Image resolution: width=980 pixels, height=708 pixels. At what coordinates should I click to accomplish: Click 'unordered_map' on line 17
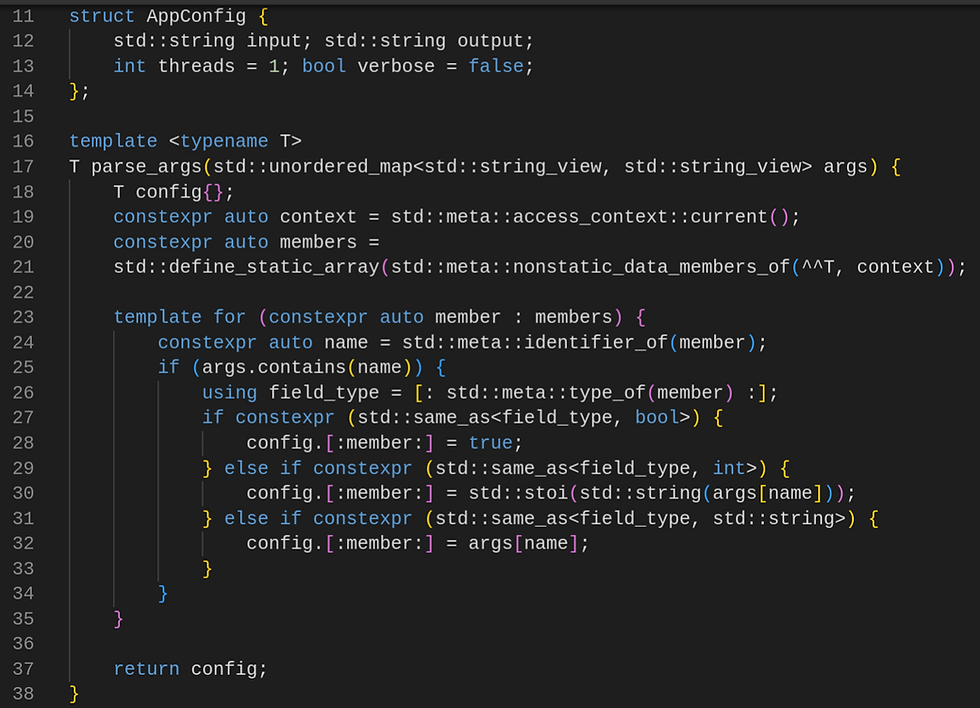[340, 167]
